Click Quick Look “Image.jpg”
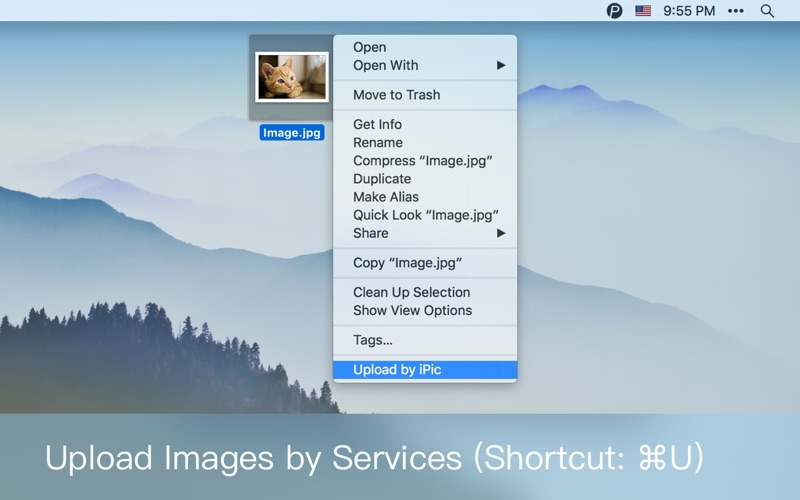This screenshot has width=800, height=500. tap(425, 215)
